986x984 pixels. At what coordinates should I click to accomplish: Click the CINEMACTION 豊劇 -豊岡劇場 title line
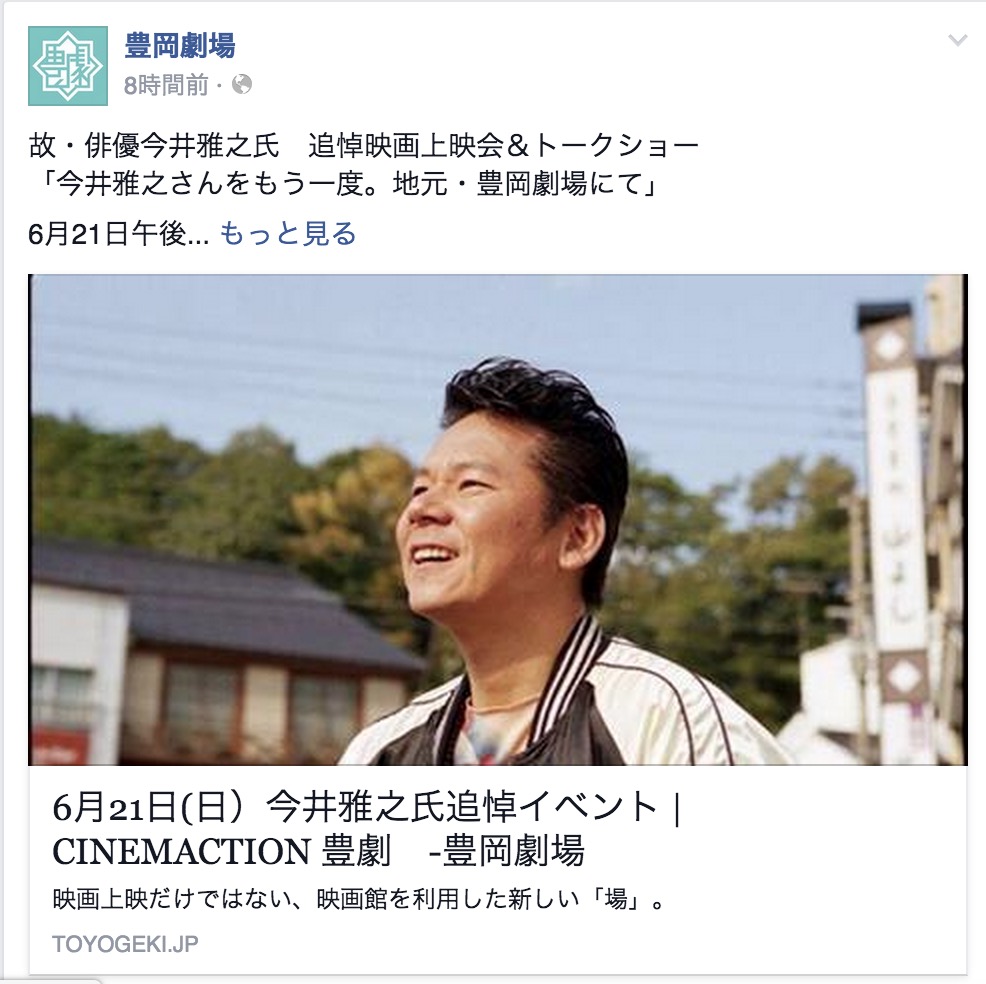point(318,851)
